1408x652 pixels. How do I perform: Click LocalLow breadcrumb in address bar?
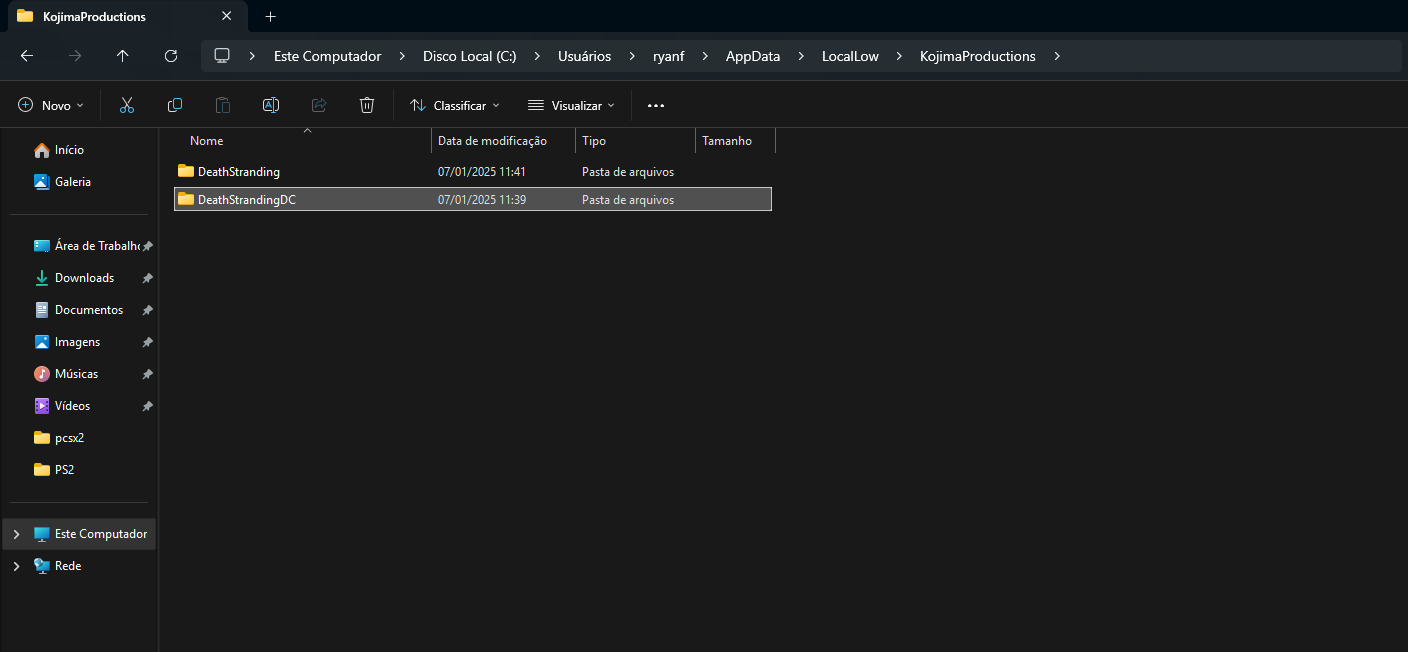(x=850, y=56)
